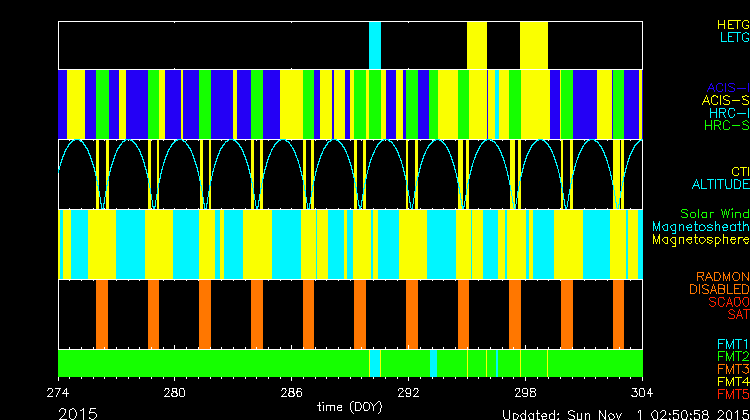Click the 304 tick on time axis

pos(641,392)
